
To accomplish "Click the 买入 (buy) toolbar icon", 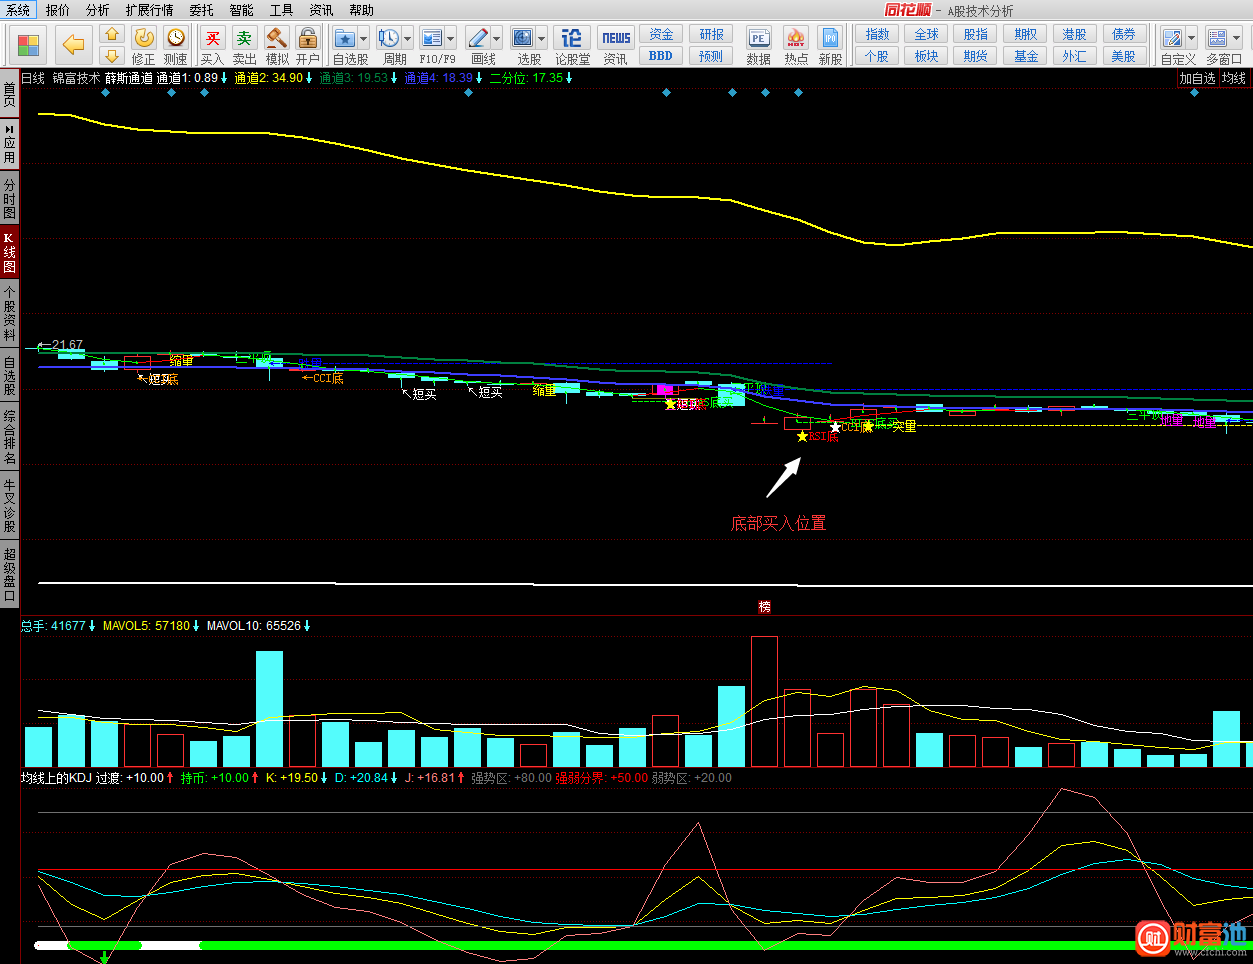I will point(212,39).
